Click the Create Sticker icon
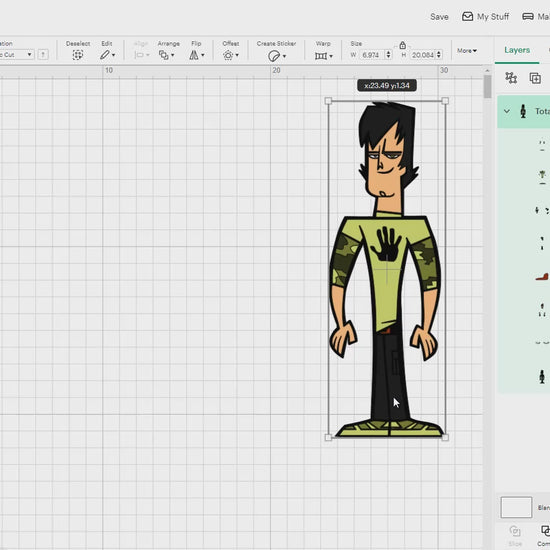Image resolution: width=550 pixels, height=550 pixels. 274,56
